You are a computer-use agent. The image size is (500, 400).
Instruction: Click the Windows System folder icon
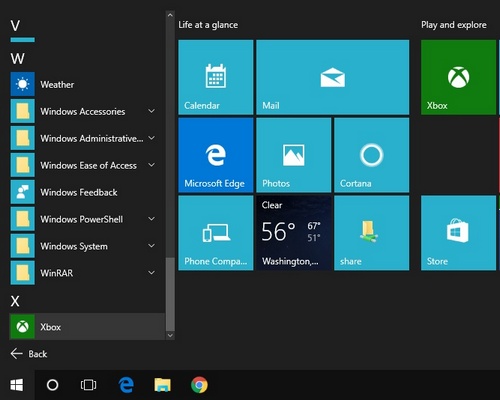[x=22, y=246]
